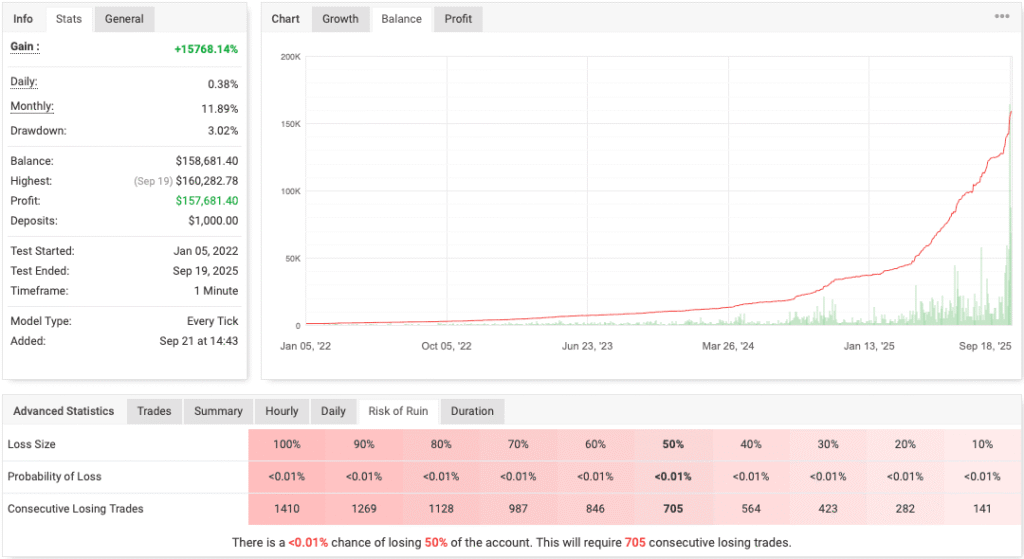Select the Risk of Ruin tab
1024x559 pixels.
(x=399, y=411)
